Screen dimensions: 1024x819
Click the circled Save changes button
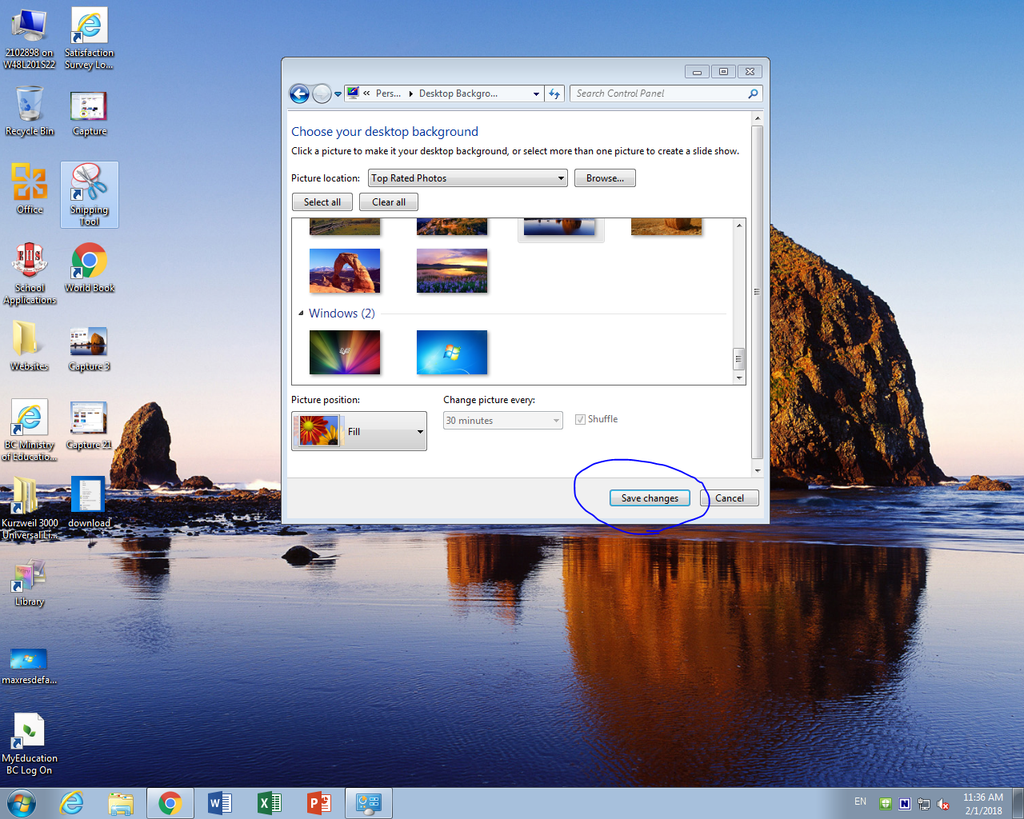(x=650, y=497)
